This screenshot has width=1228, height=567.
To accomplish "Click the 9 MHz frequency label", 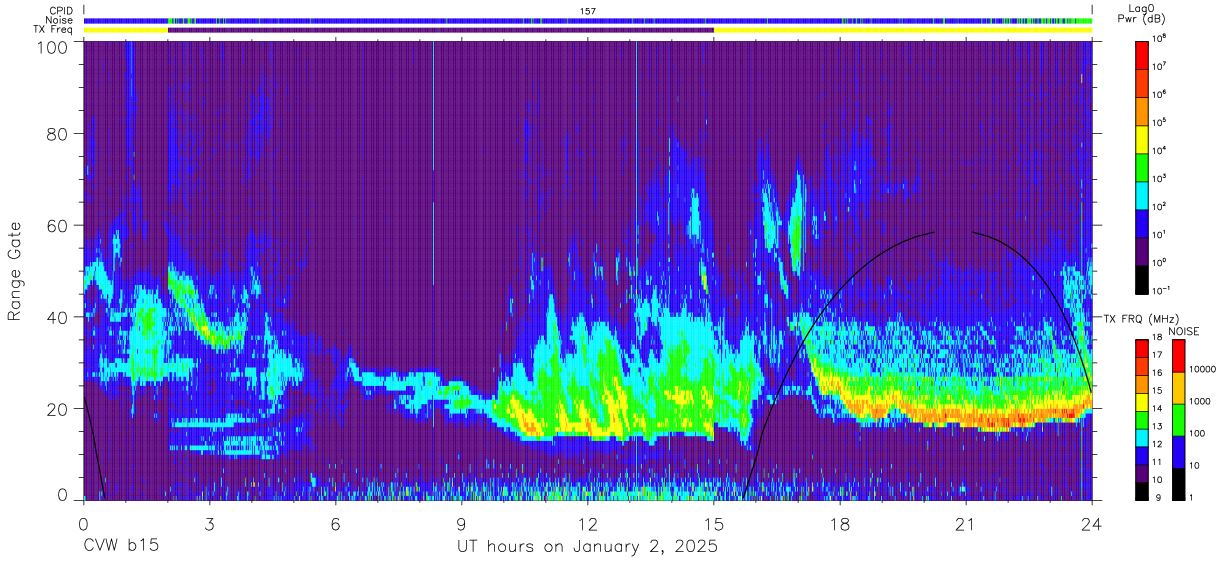I will (1160, 498).
